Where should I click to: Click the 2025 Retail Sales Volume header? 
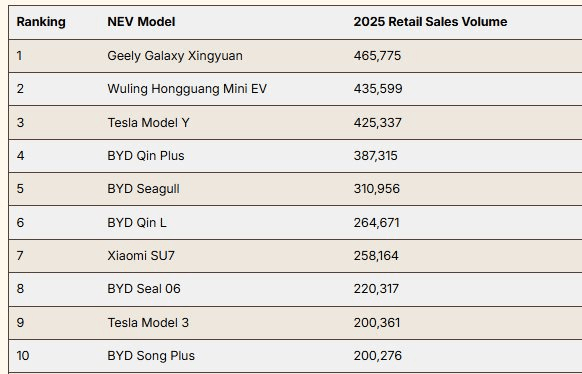click(x=430, y=22)
